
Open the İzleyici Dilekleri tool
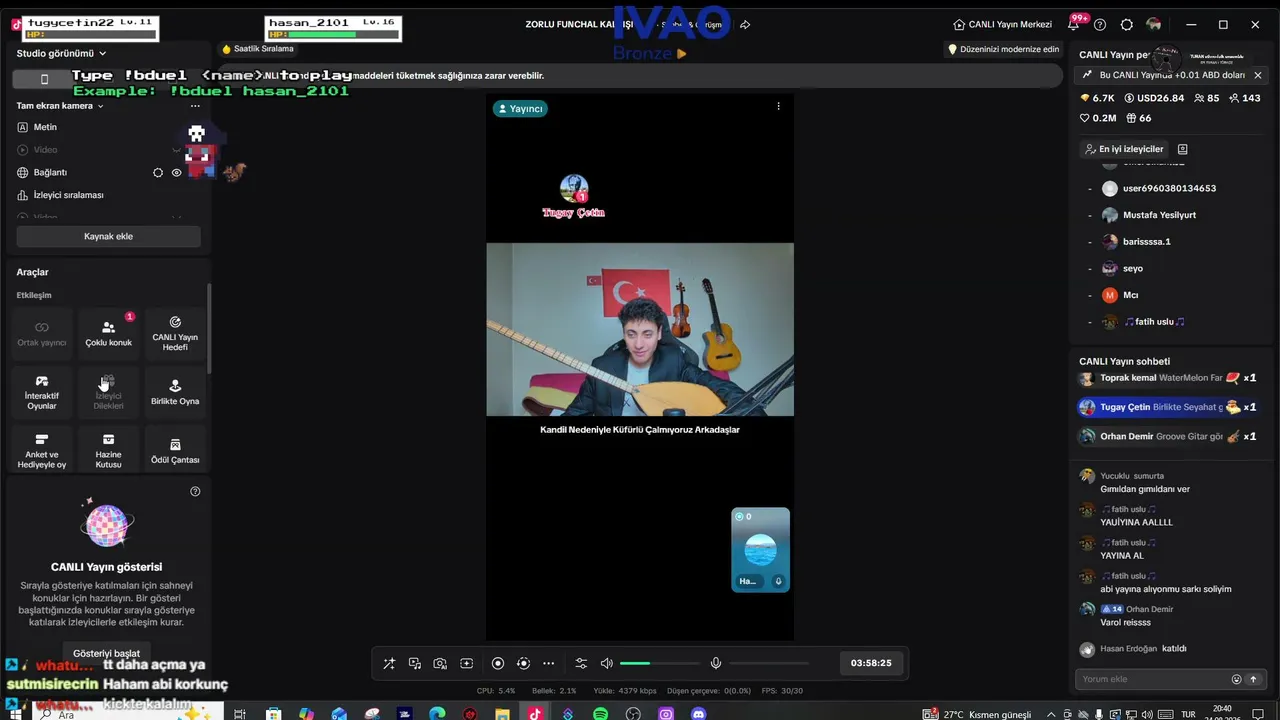108,392
